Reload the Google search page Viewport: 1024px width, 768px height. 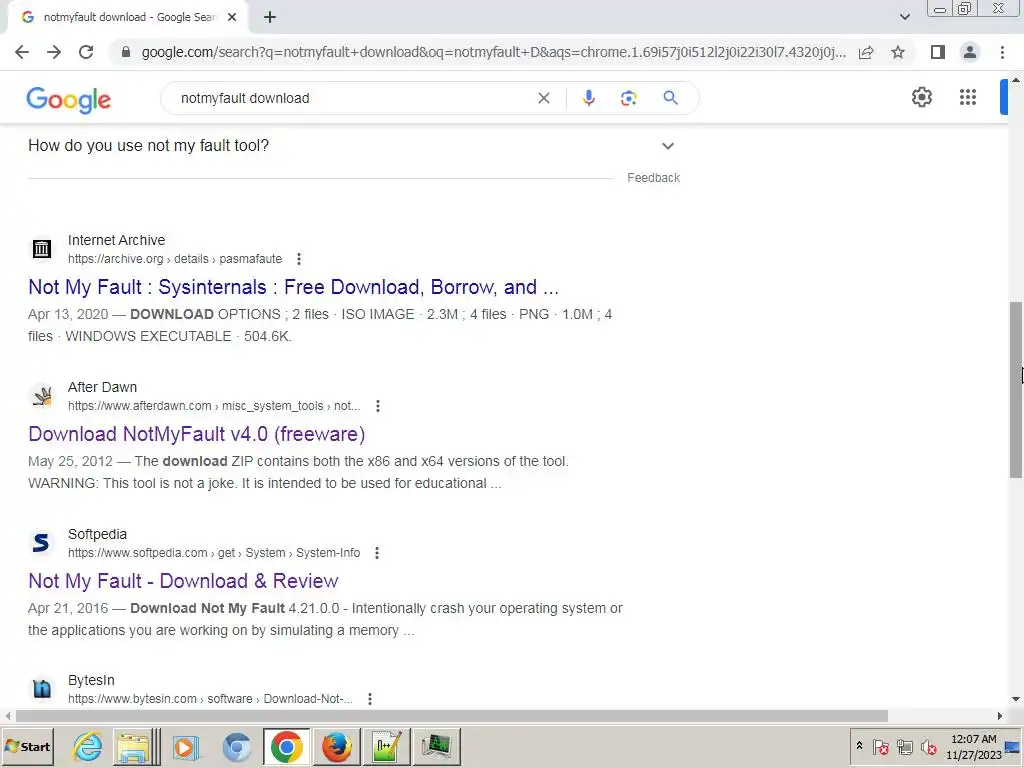pos(86,52)
